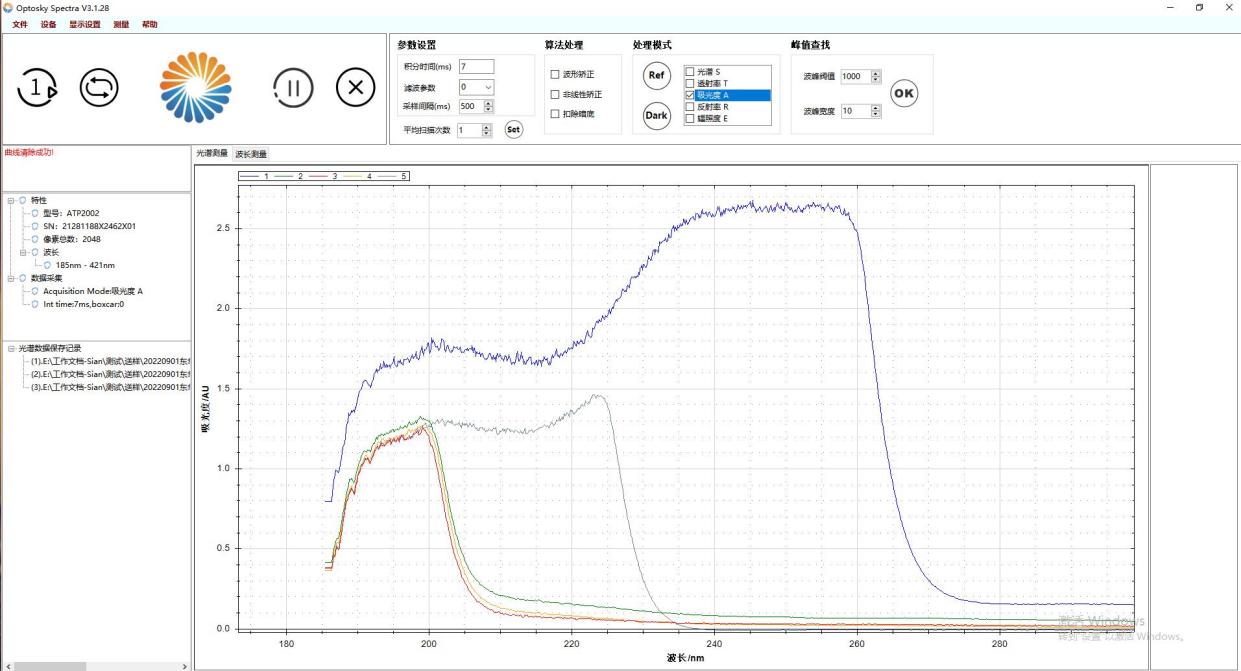Open the 文件 menu
This screenshot has height=671, width=1241.
click(20, 24)
